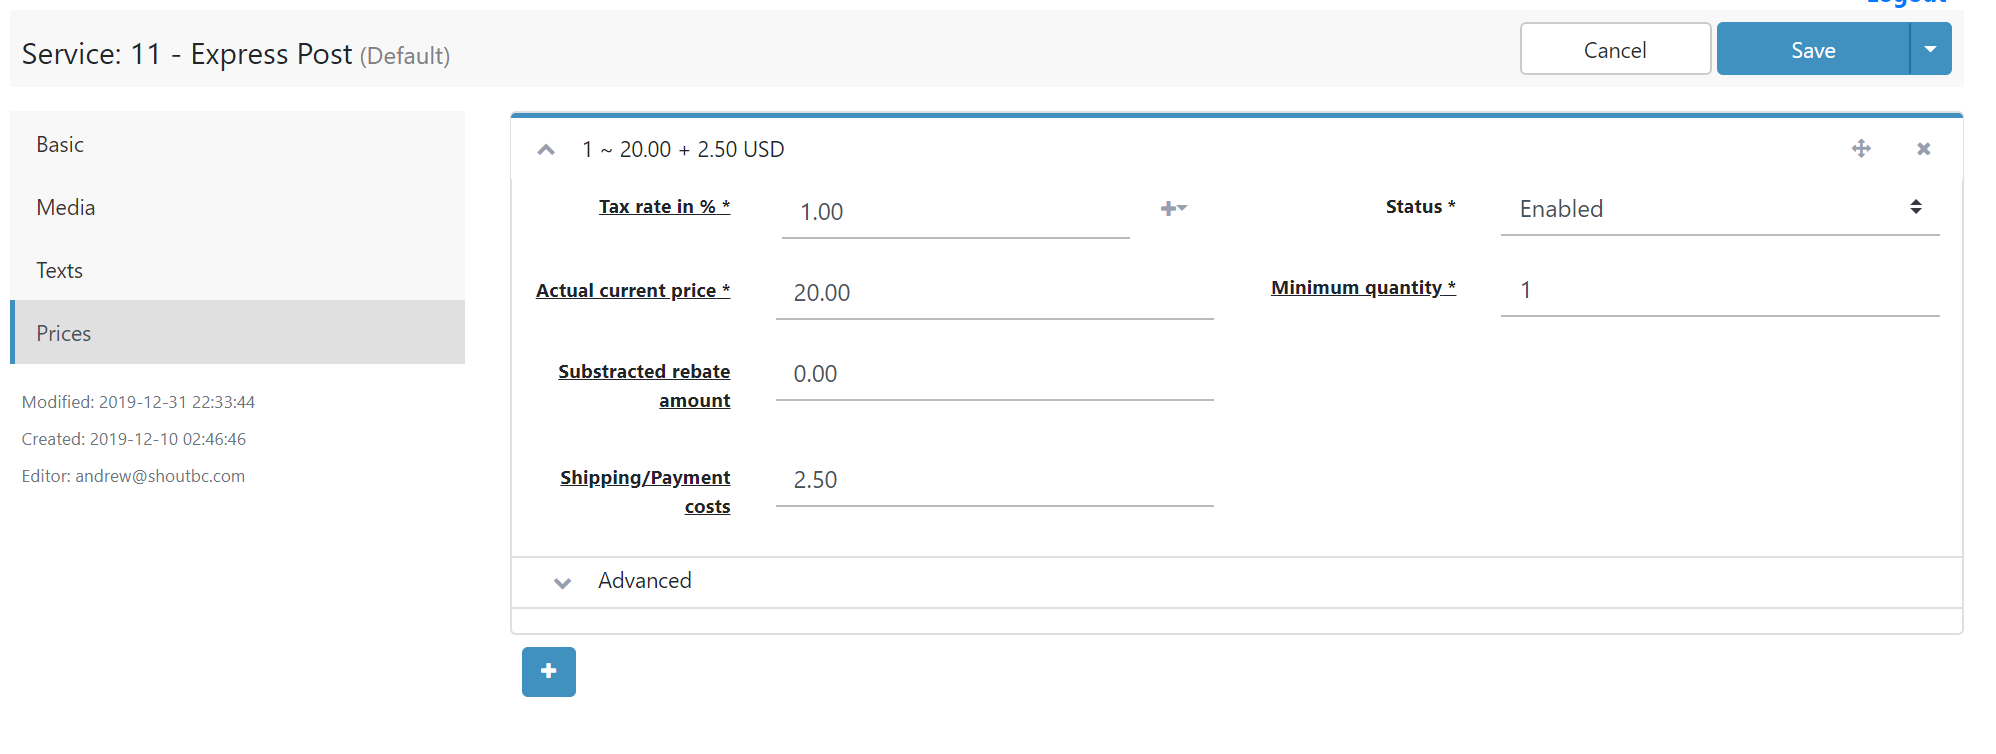
Task: Open the Status Enabled dropdown
Action: pyautogui.click(x=1720, y=209)
